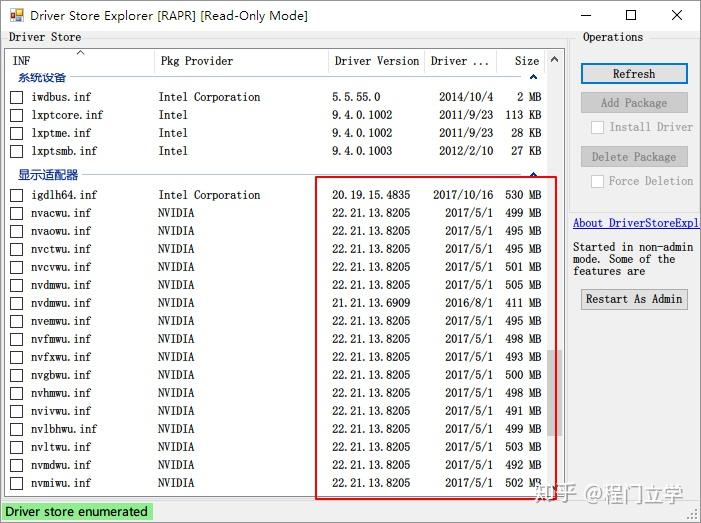Select the nvhmwu.inf row name
The width and height of the screenshot is (701, 523).
[x=61, y=393]
